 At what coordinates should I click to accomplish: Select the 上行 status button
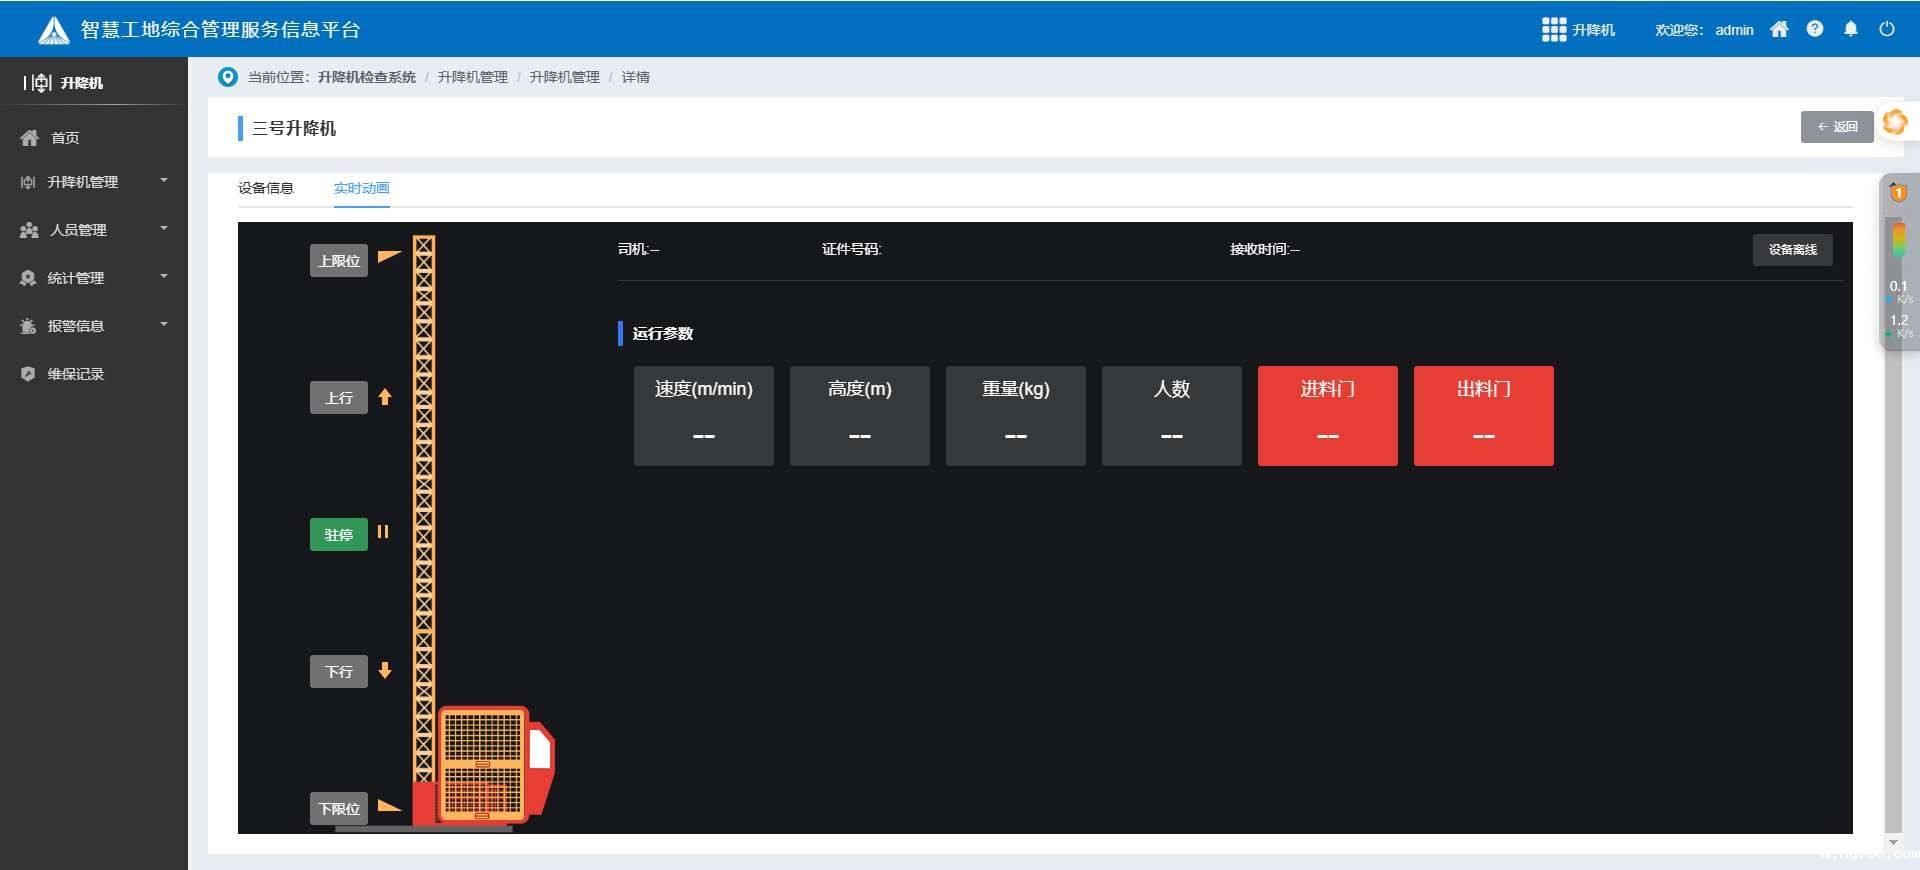[x=339, y=398]
